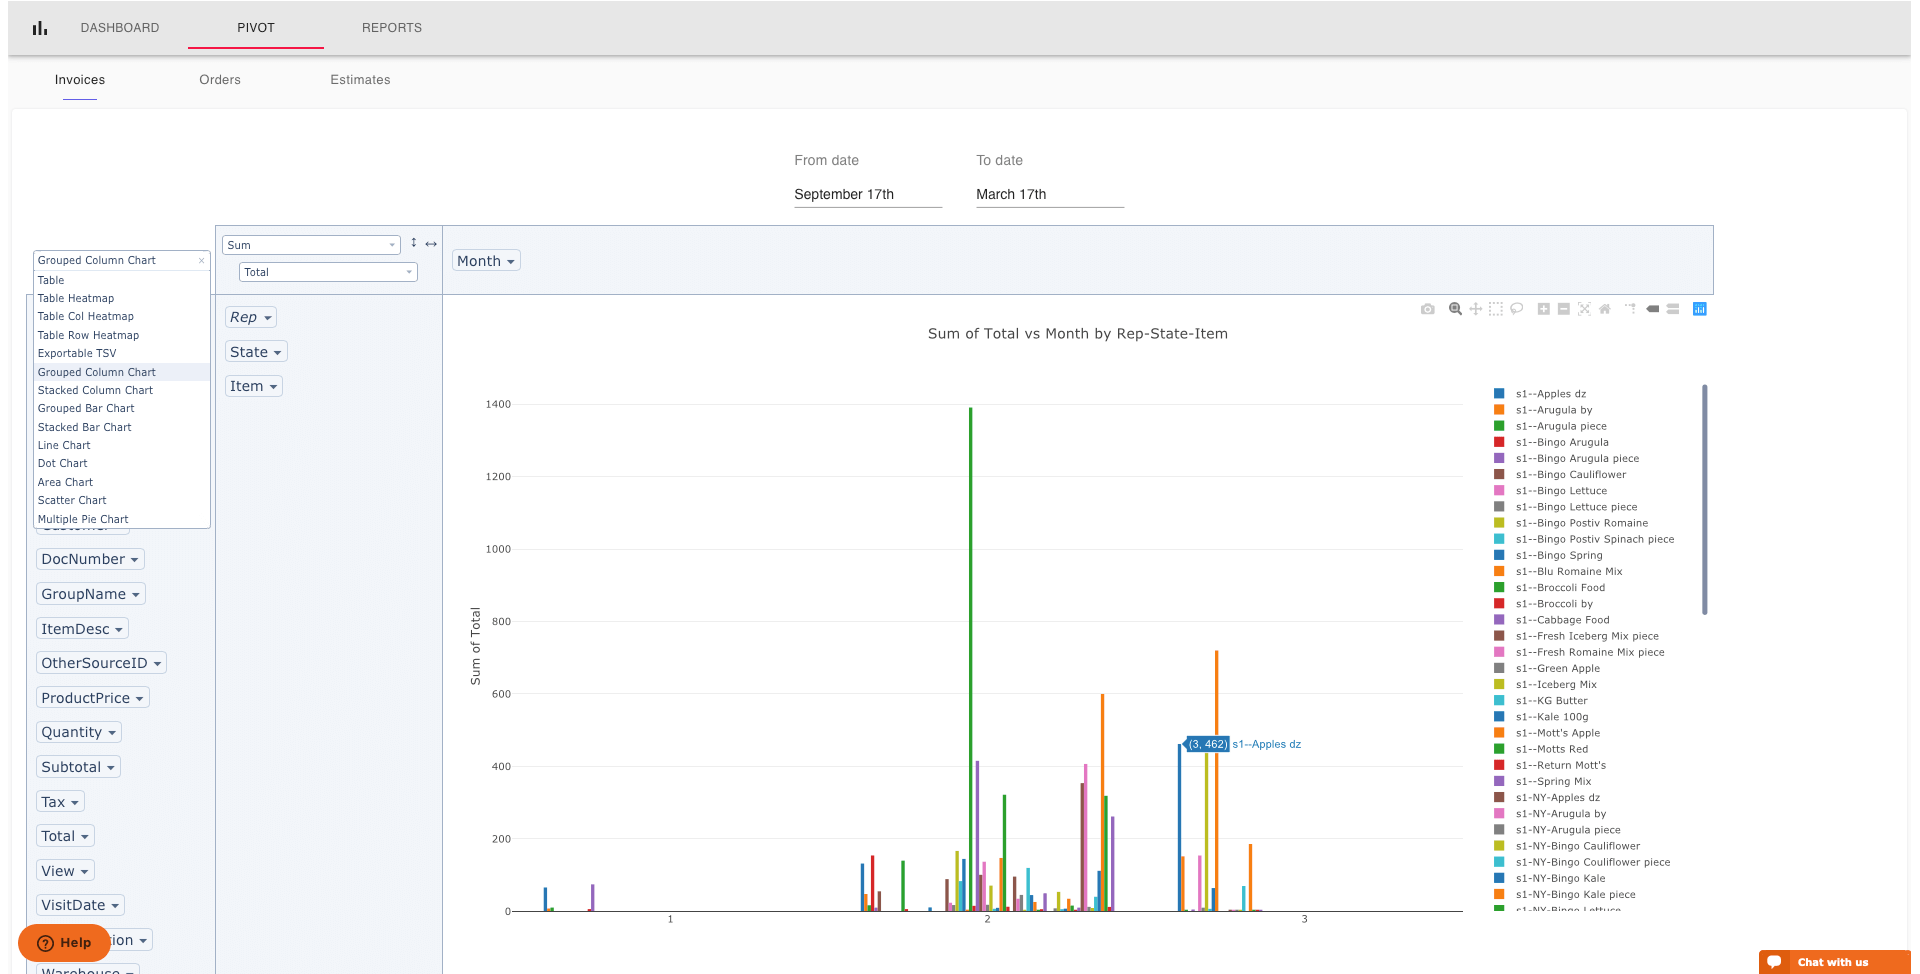Open the Reports tab
The height and width of the screenshot is (974, 1920).
click(392, 28)
